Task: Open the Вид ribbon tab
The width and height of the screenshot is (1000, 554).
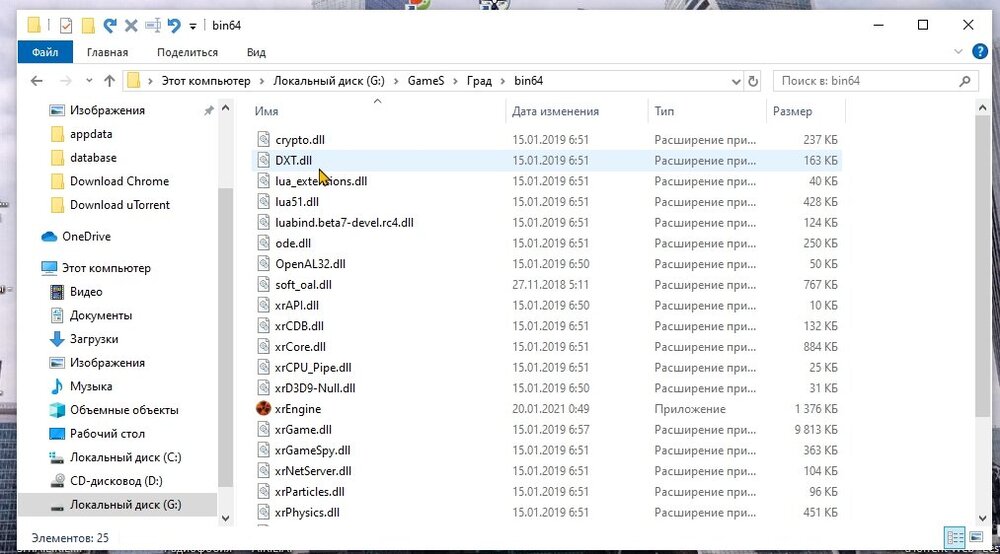Action: pos(256,52)
